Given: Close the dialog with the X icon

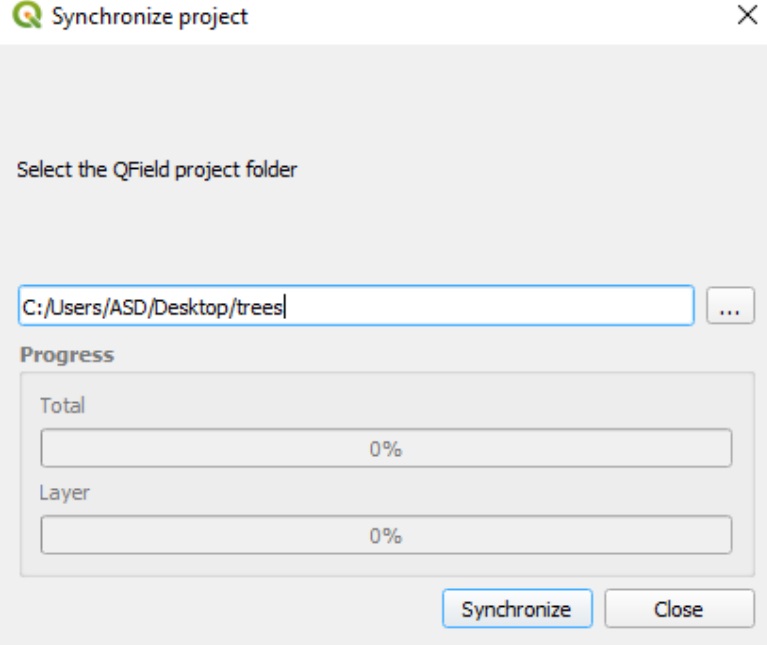Looking at the screenshot, I should click(x=745, y=16).
